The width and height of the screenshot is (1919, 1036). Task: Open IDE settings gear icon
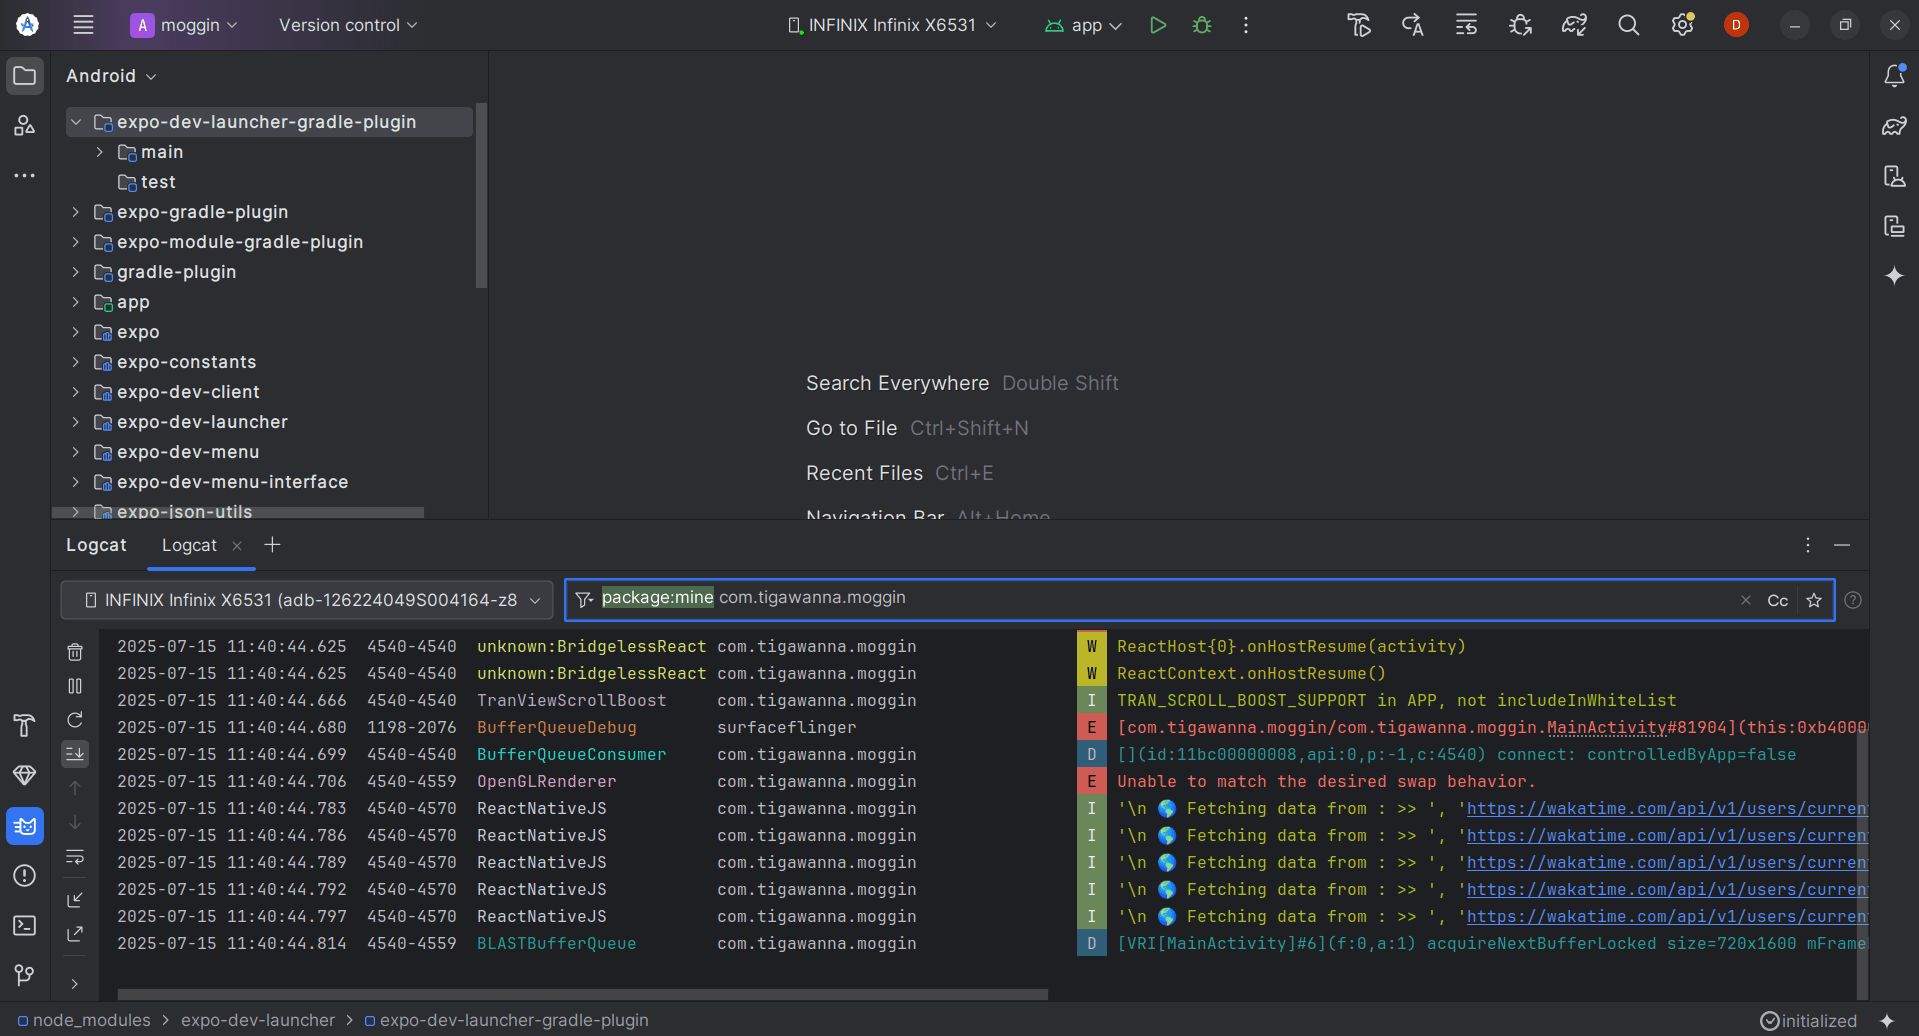(x=1682, y=25)
